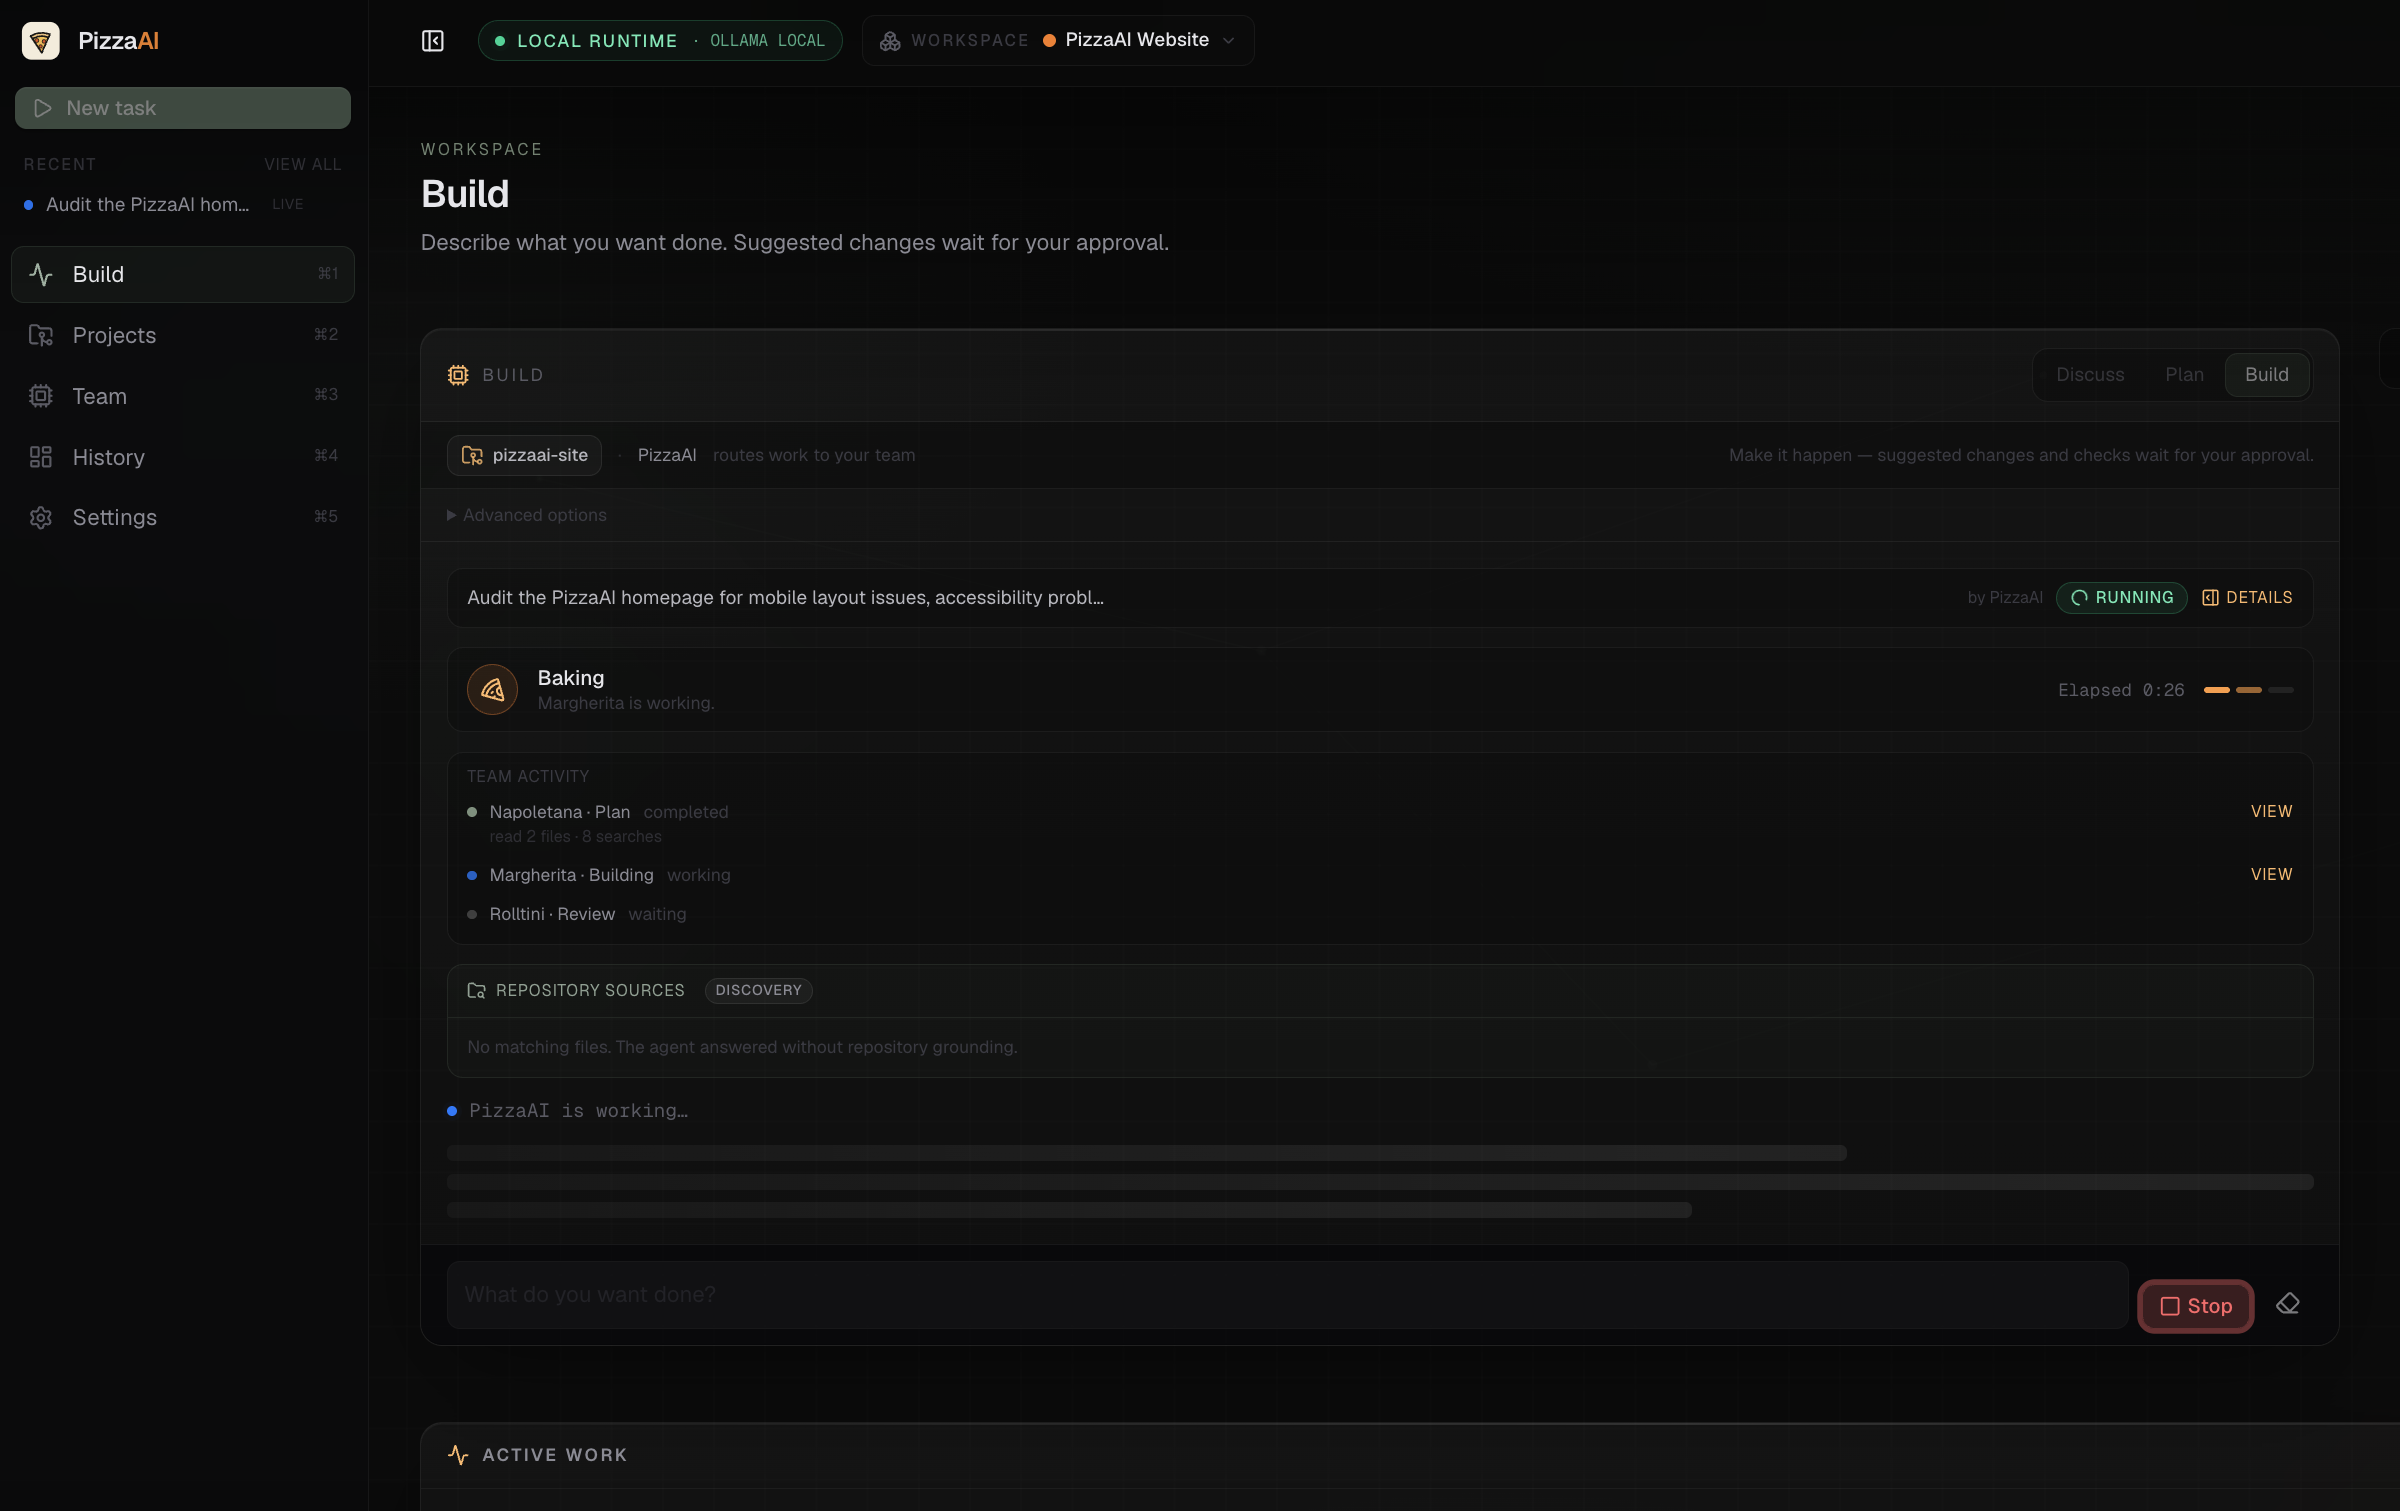
Task: Select the pizzaai-site project chip
Action: tap(524, 456)
